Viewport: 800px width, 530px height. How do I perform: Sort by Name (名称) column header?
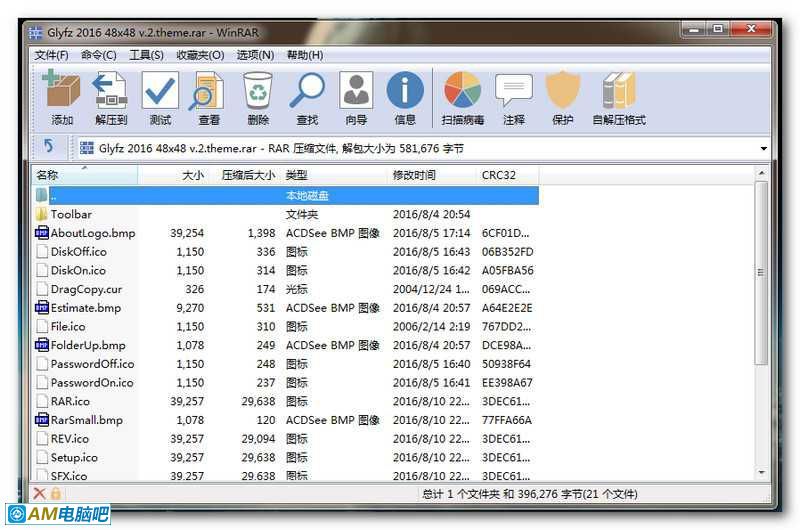point(85,175)
